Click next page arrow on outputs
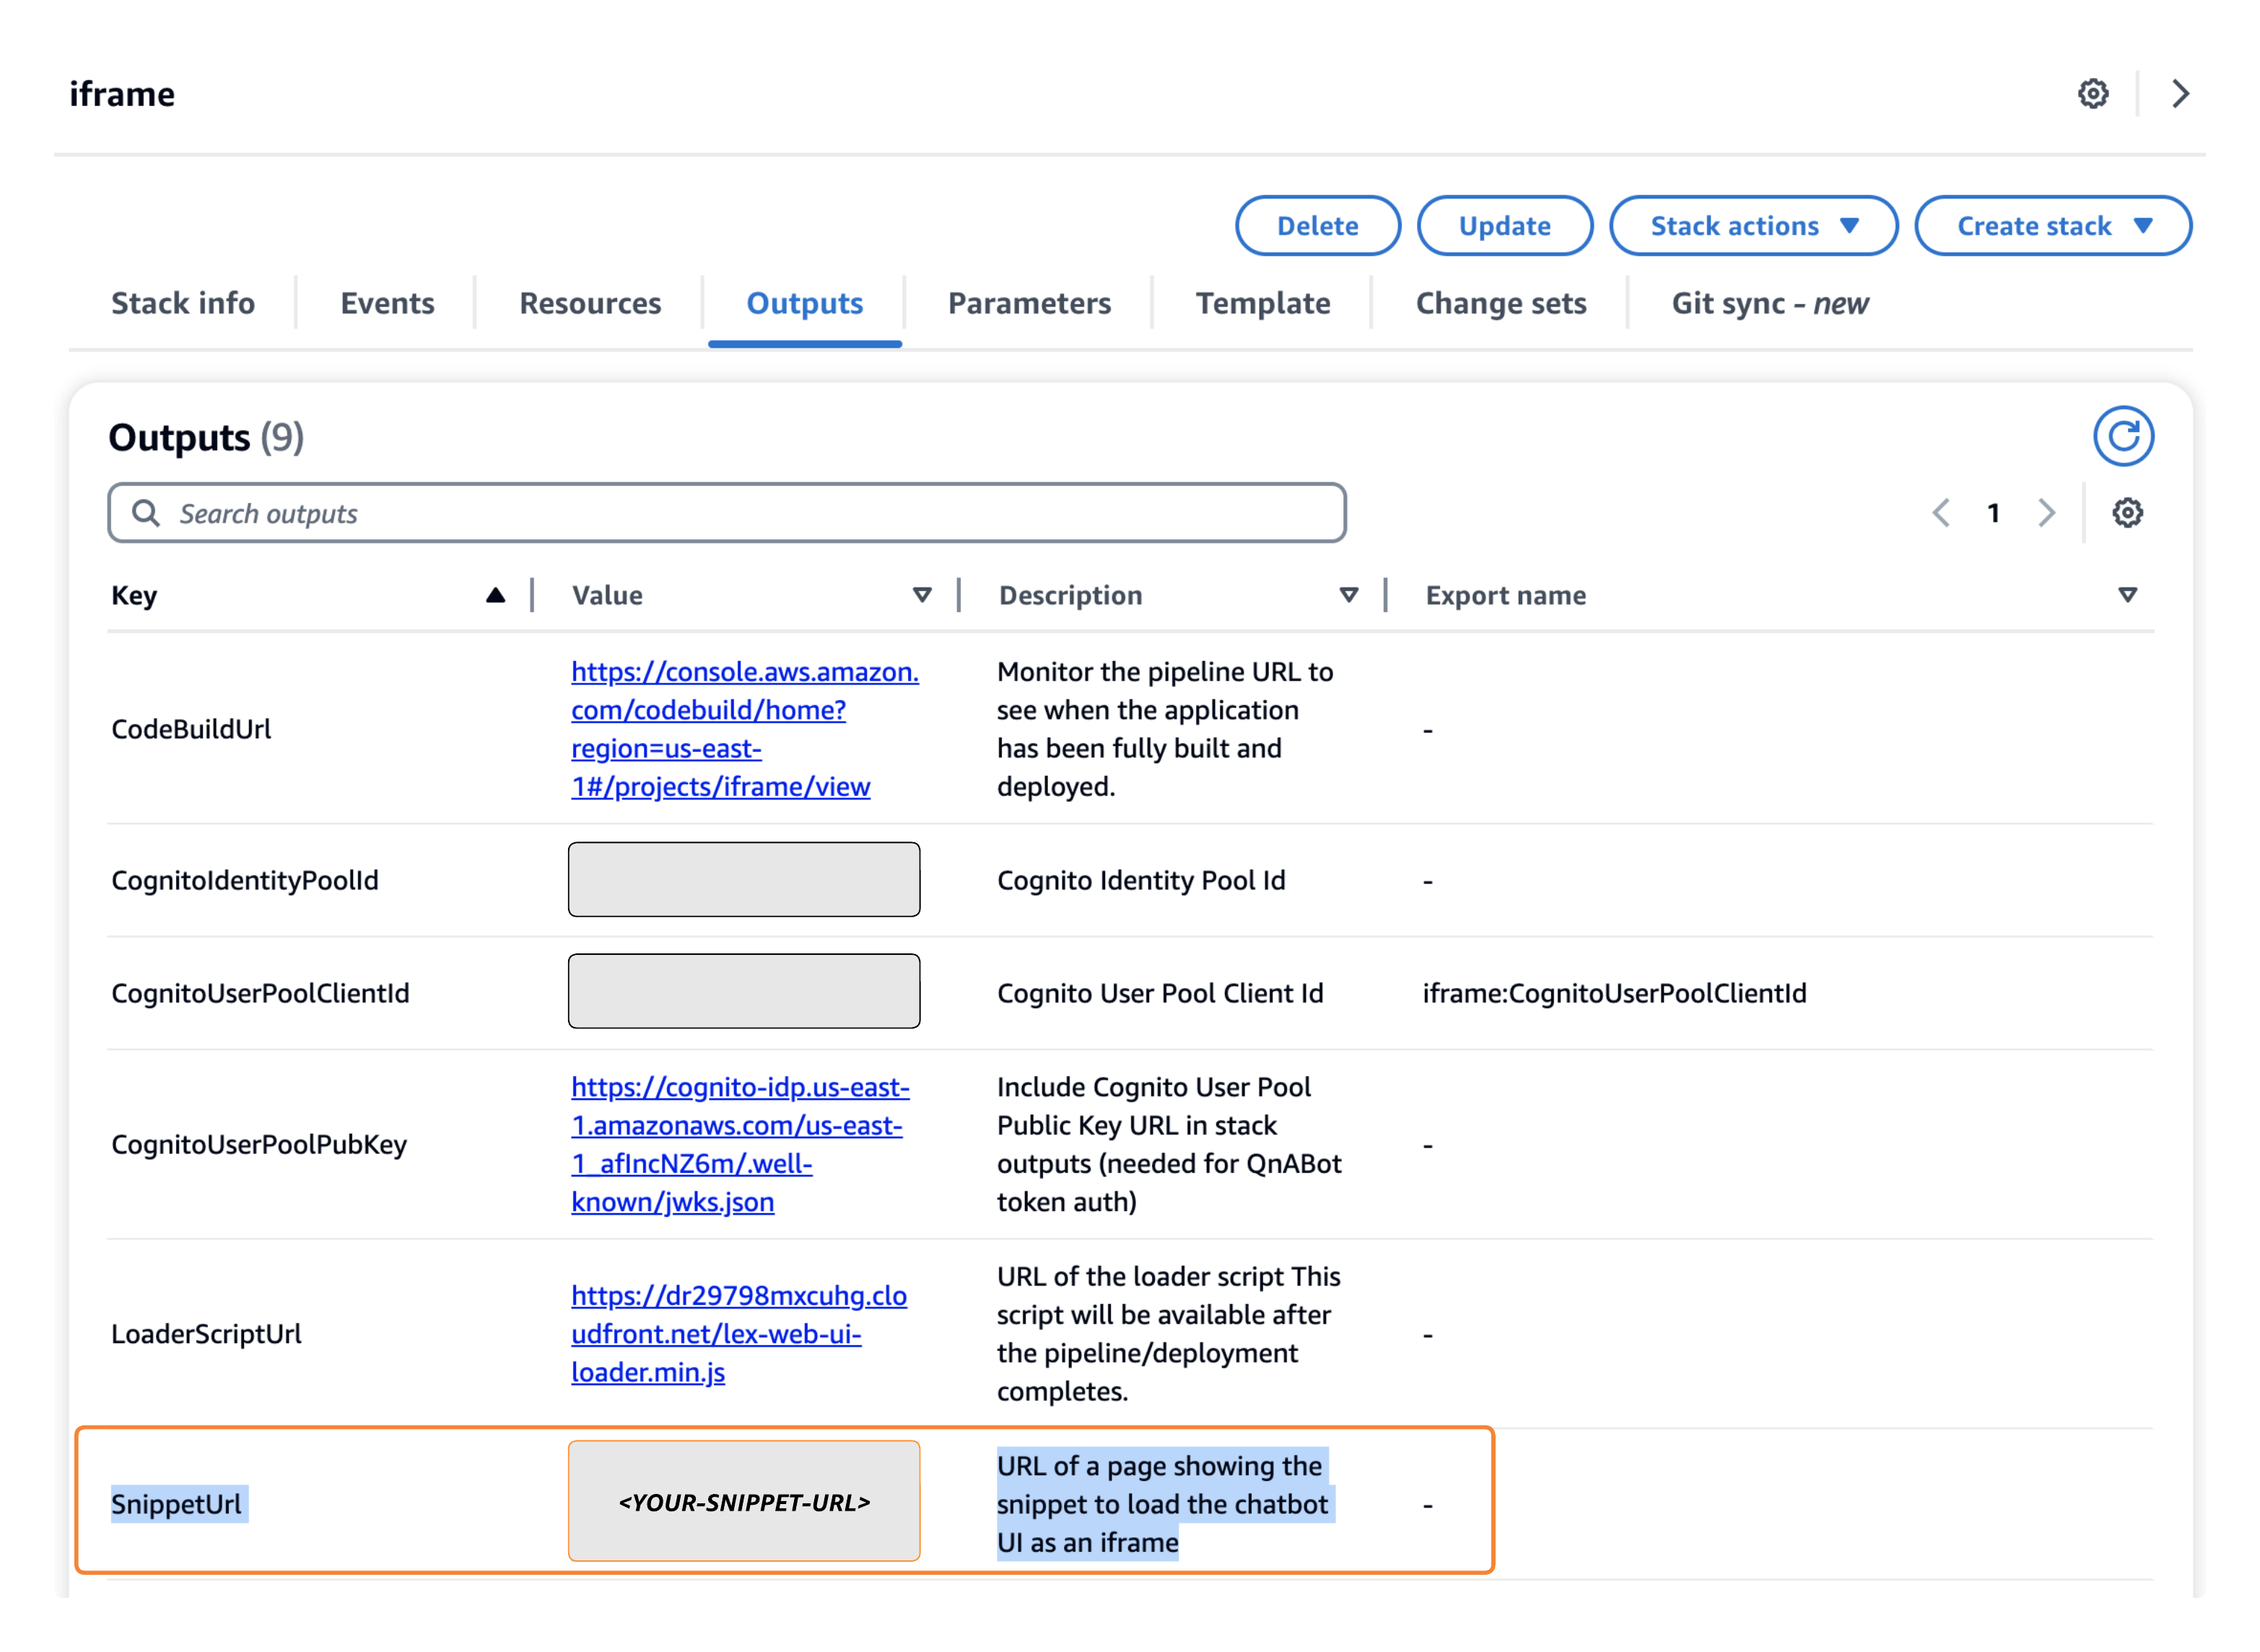2260x1652 pixels. [2046, 514]
